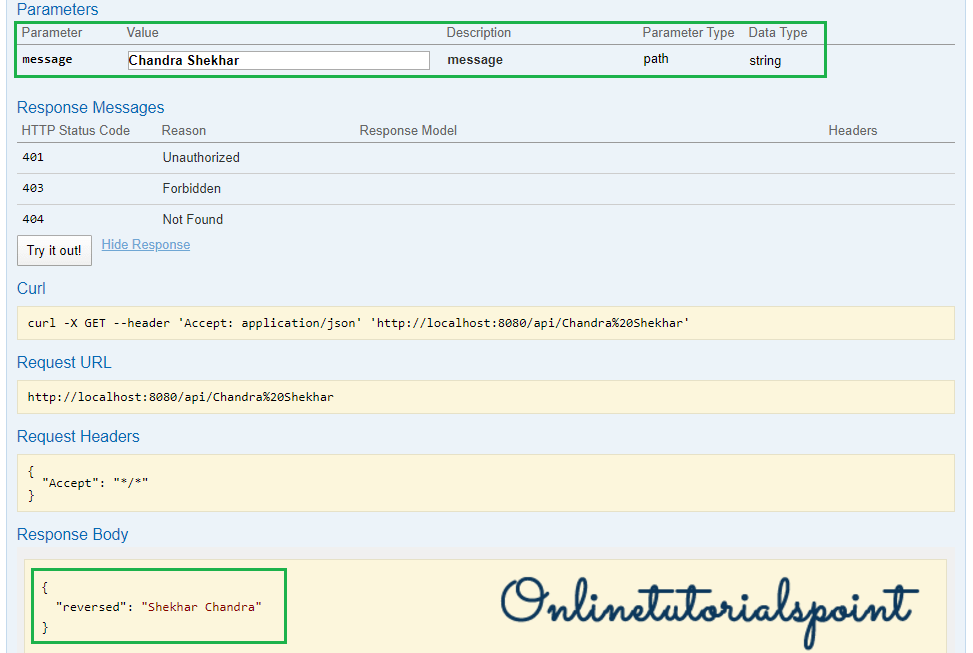Click the Response Body heading
This screenshot has width=973, height=653.
click(72, 535)
